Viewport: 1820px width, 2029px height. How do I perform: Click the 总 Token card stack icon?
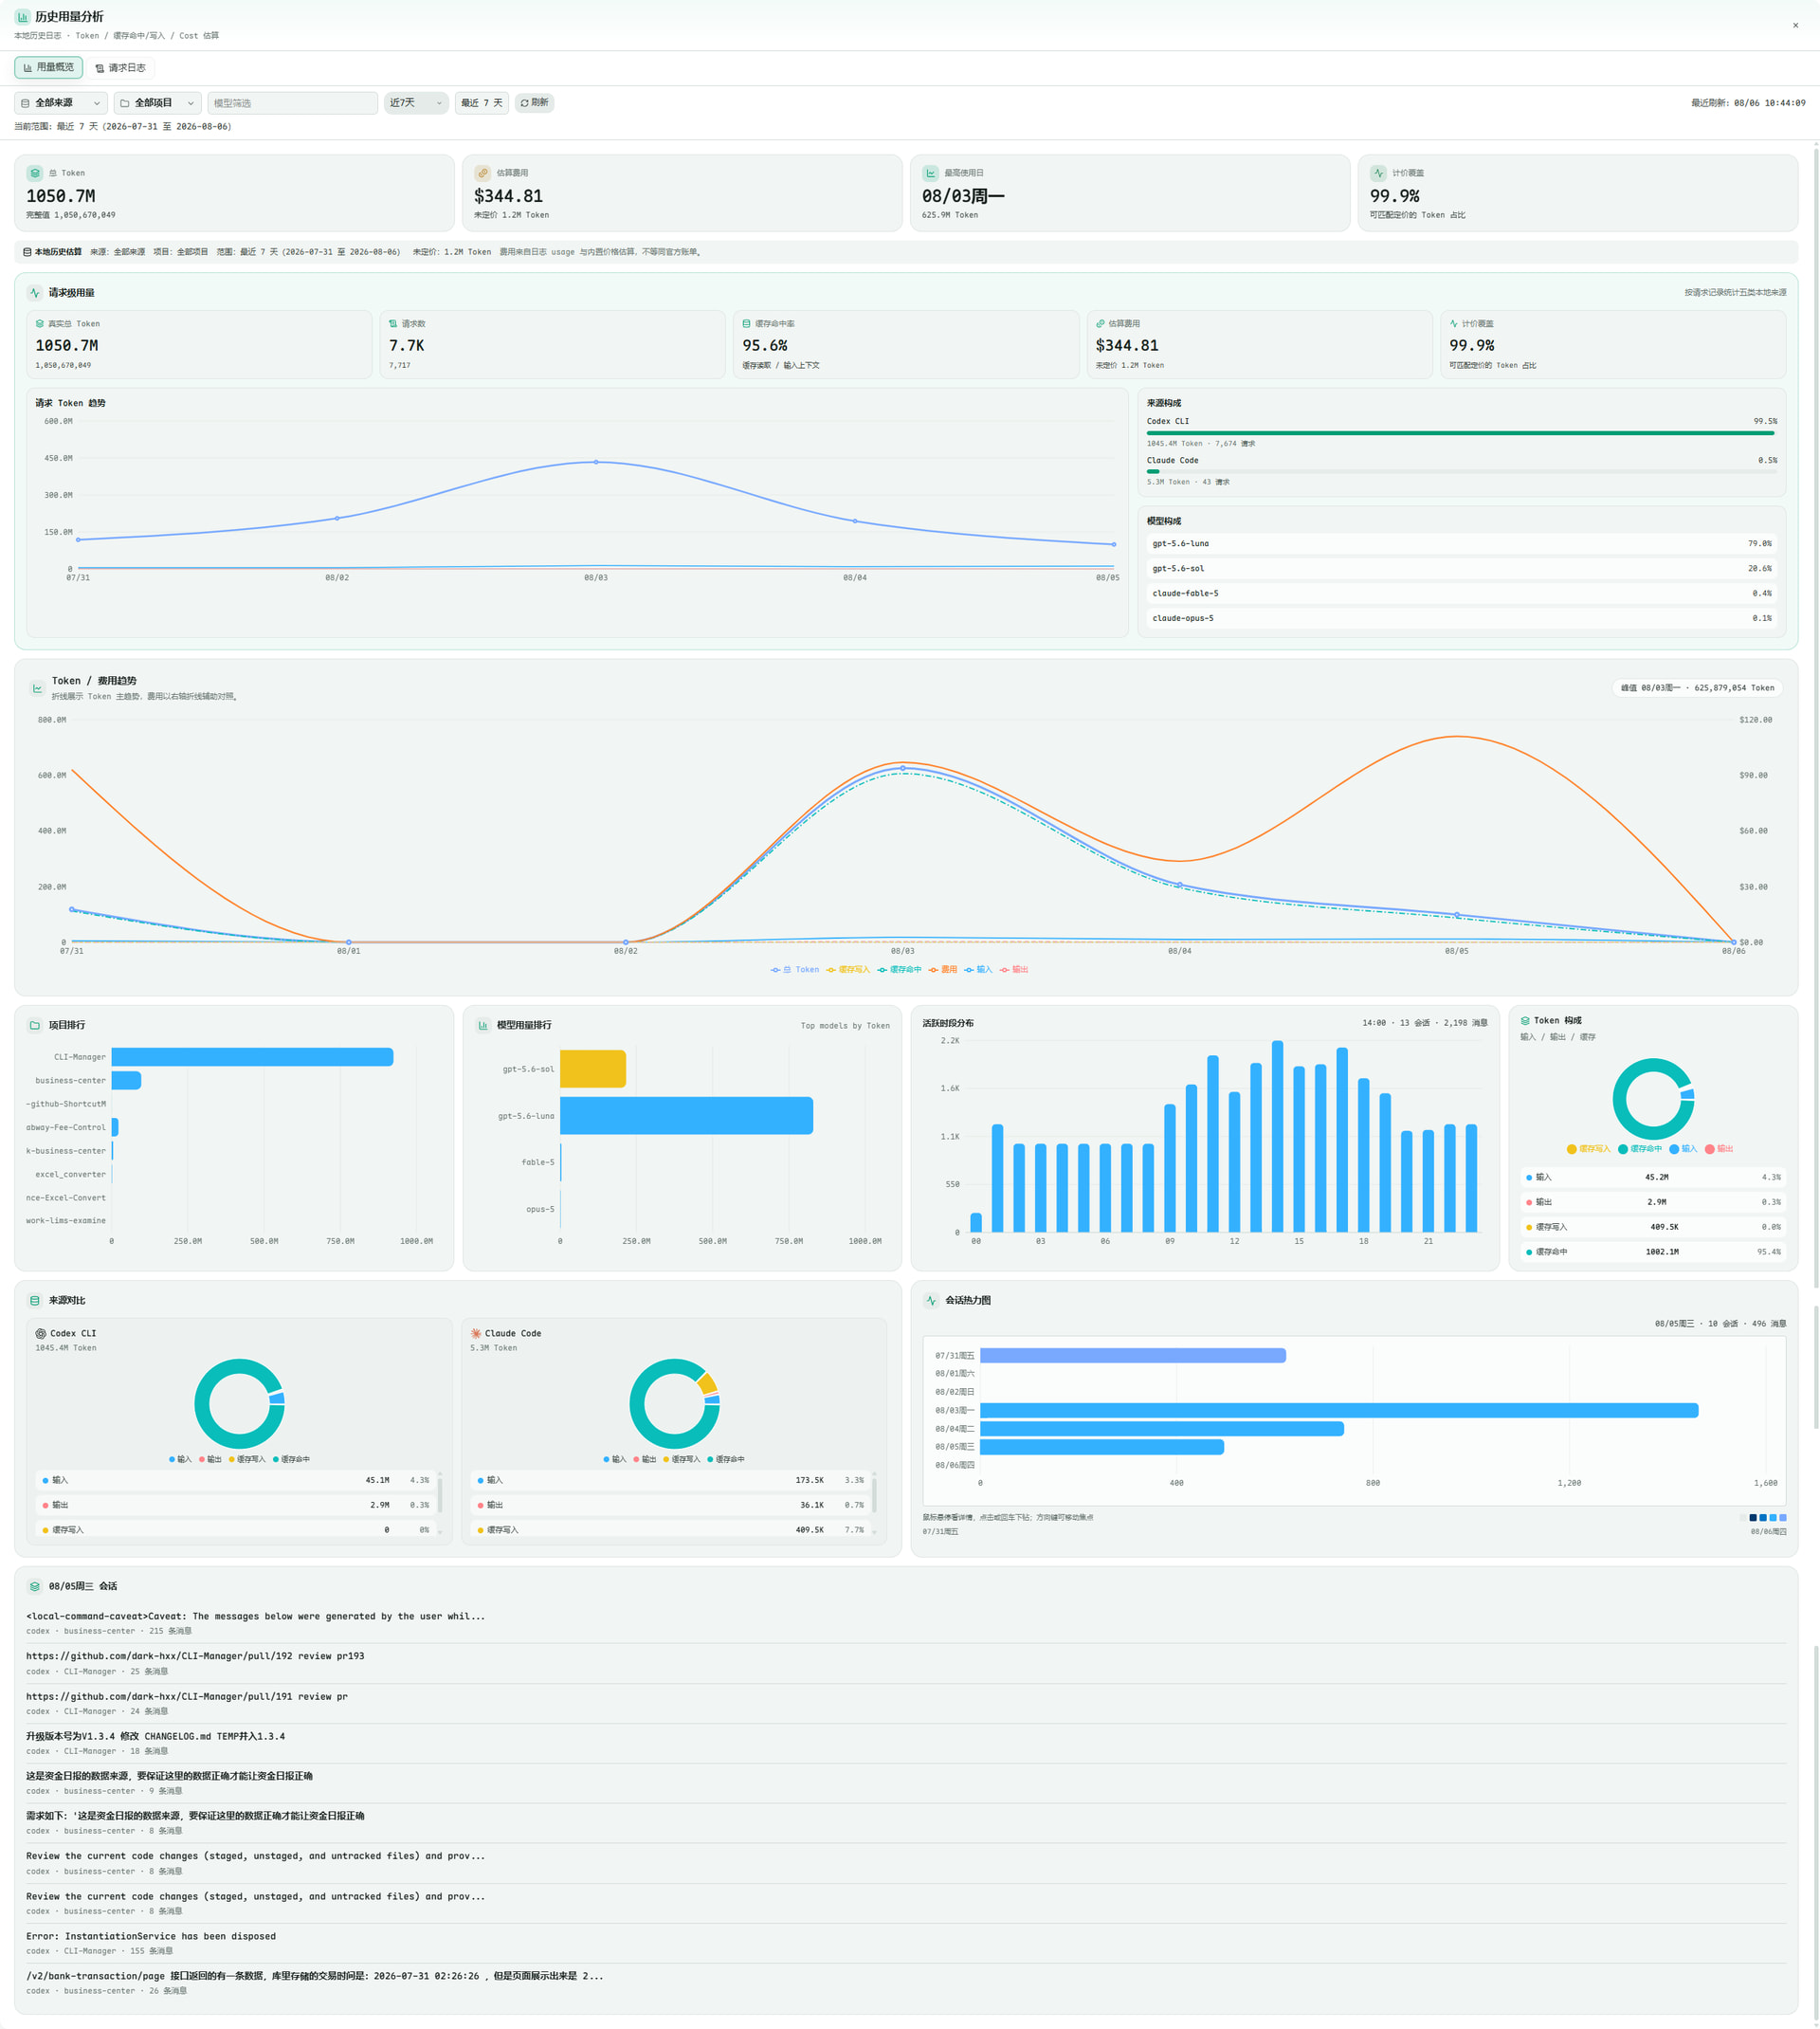[35, 173]
